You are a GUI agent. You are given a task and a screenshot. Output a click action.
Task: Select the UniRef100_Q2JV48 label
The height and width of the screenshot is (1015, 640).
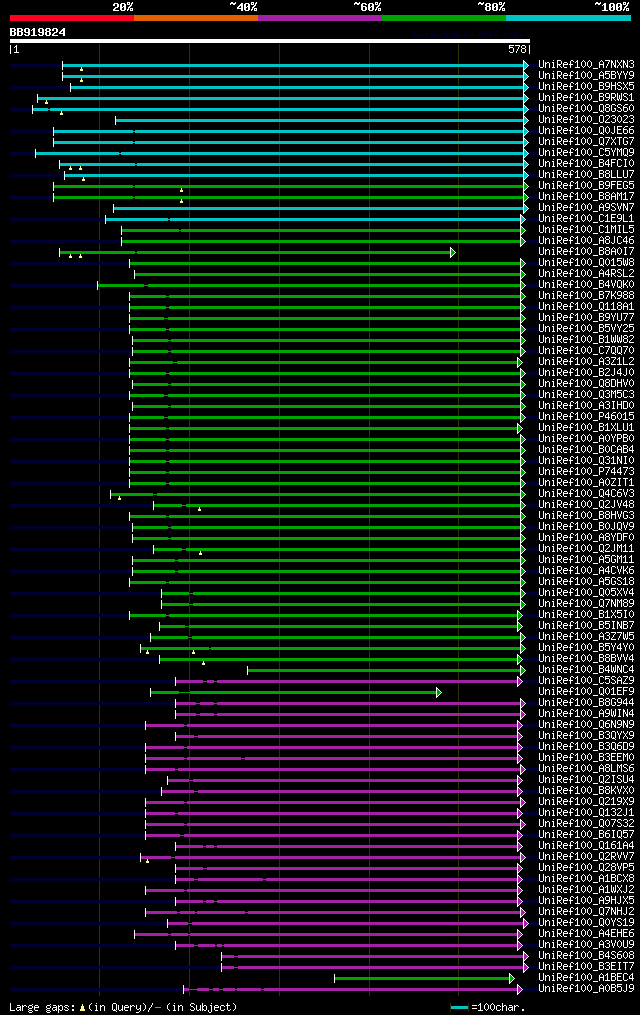[586, 505]
